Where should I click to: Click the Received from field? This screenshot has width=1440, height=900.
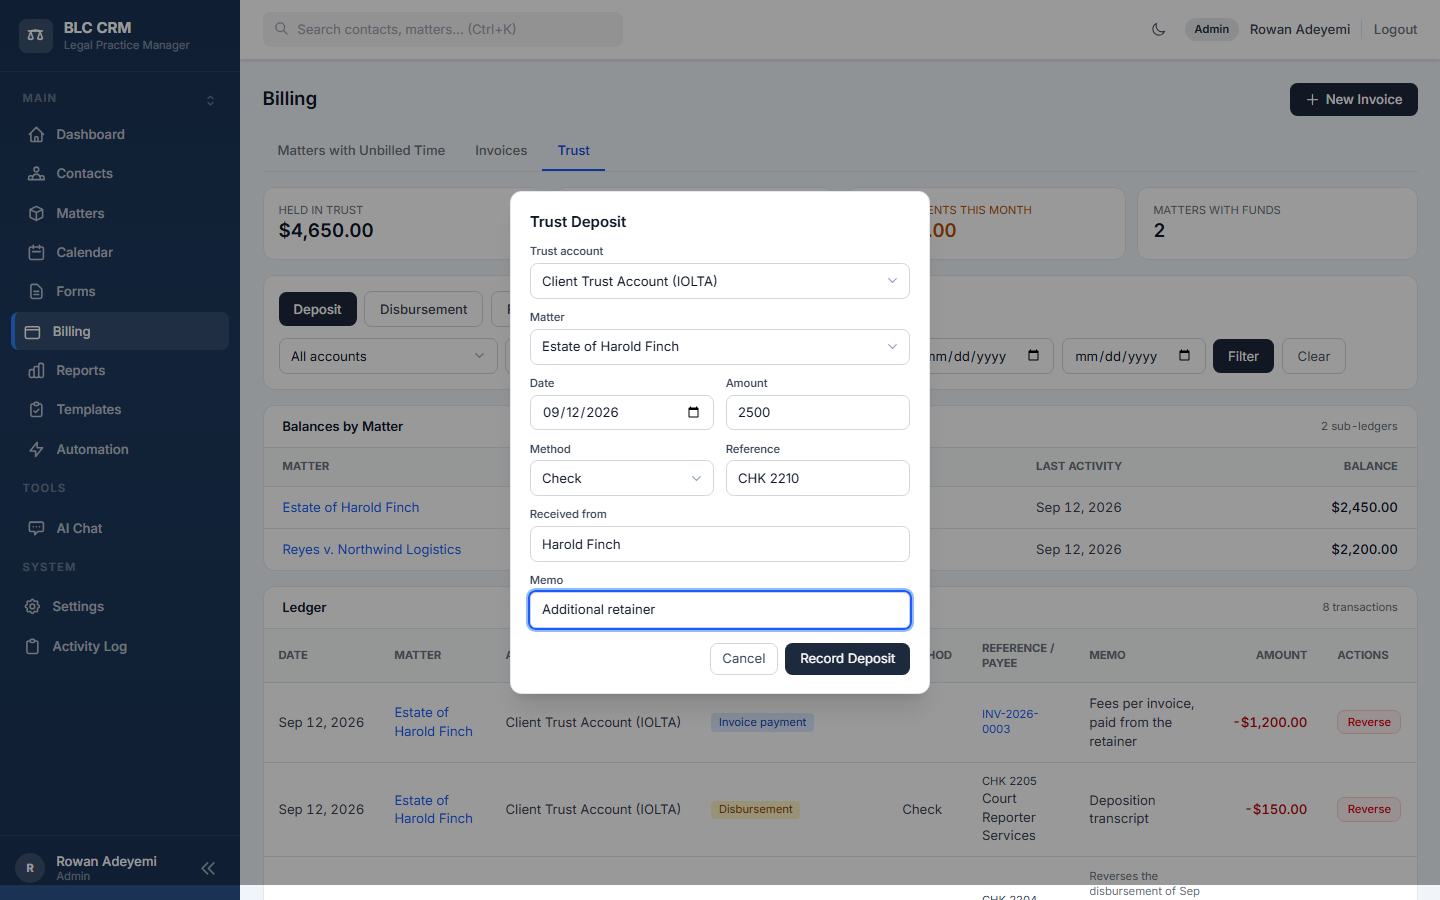tap(720, 544)
